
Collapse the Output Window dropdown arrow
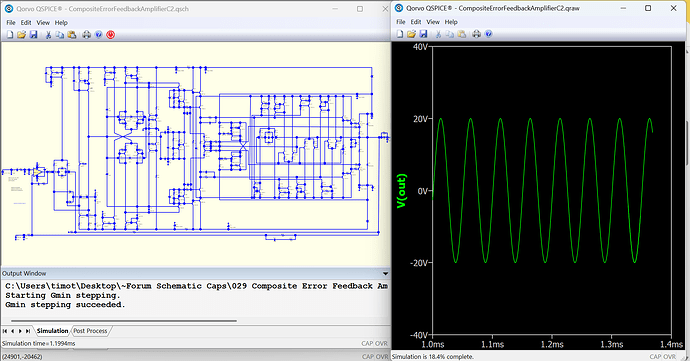point(385,273)
